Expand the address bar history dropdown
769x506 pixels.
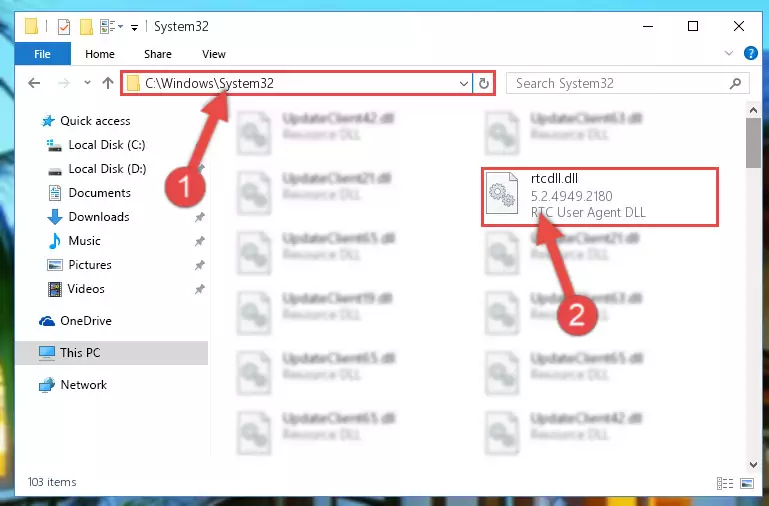coord(463,83)
